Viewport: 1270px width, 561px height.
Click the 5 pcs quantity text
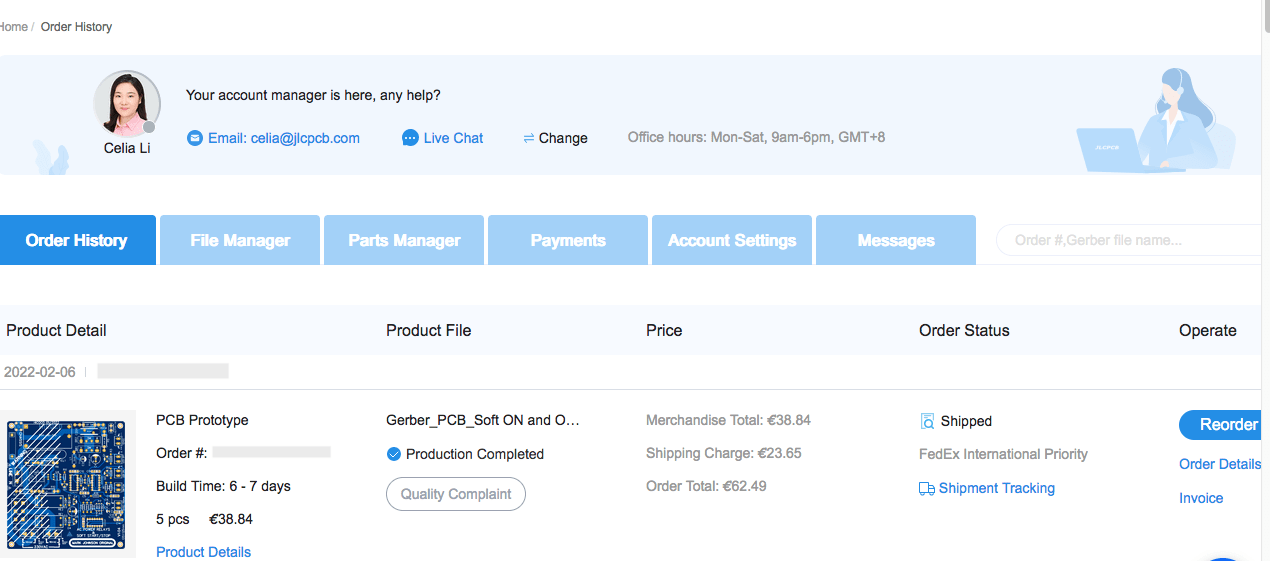174,520
